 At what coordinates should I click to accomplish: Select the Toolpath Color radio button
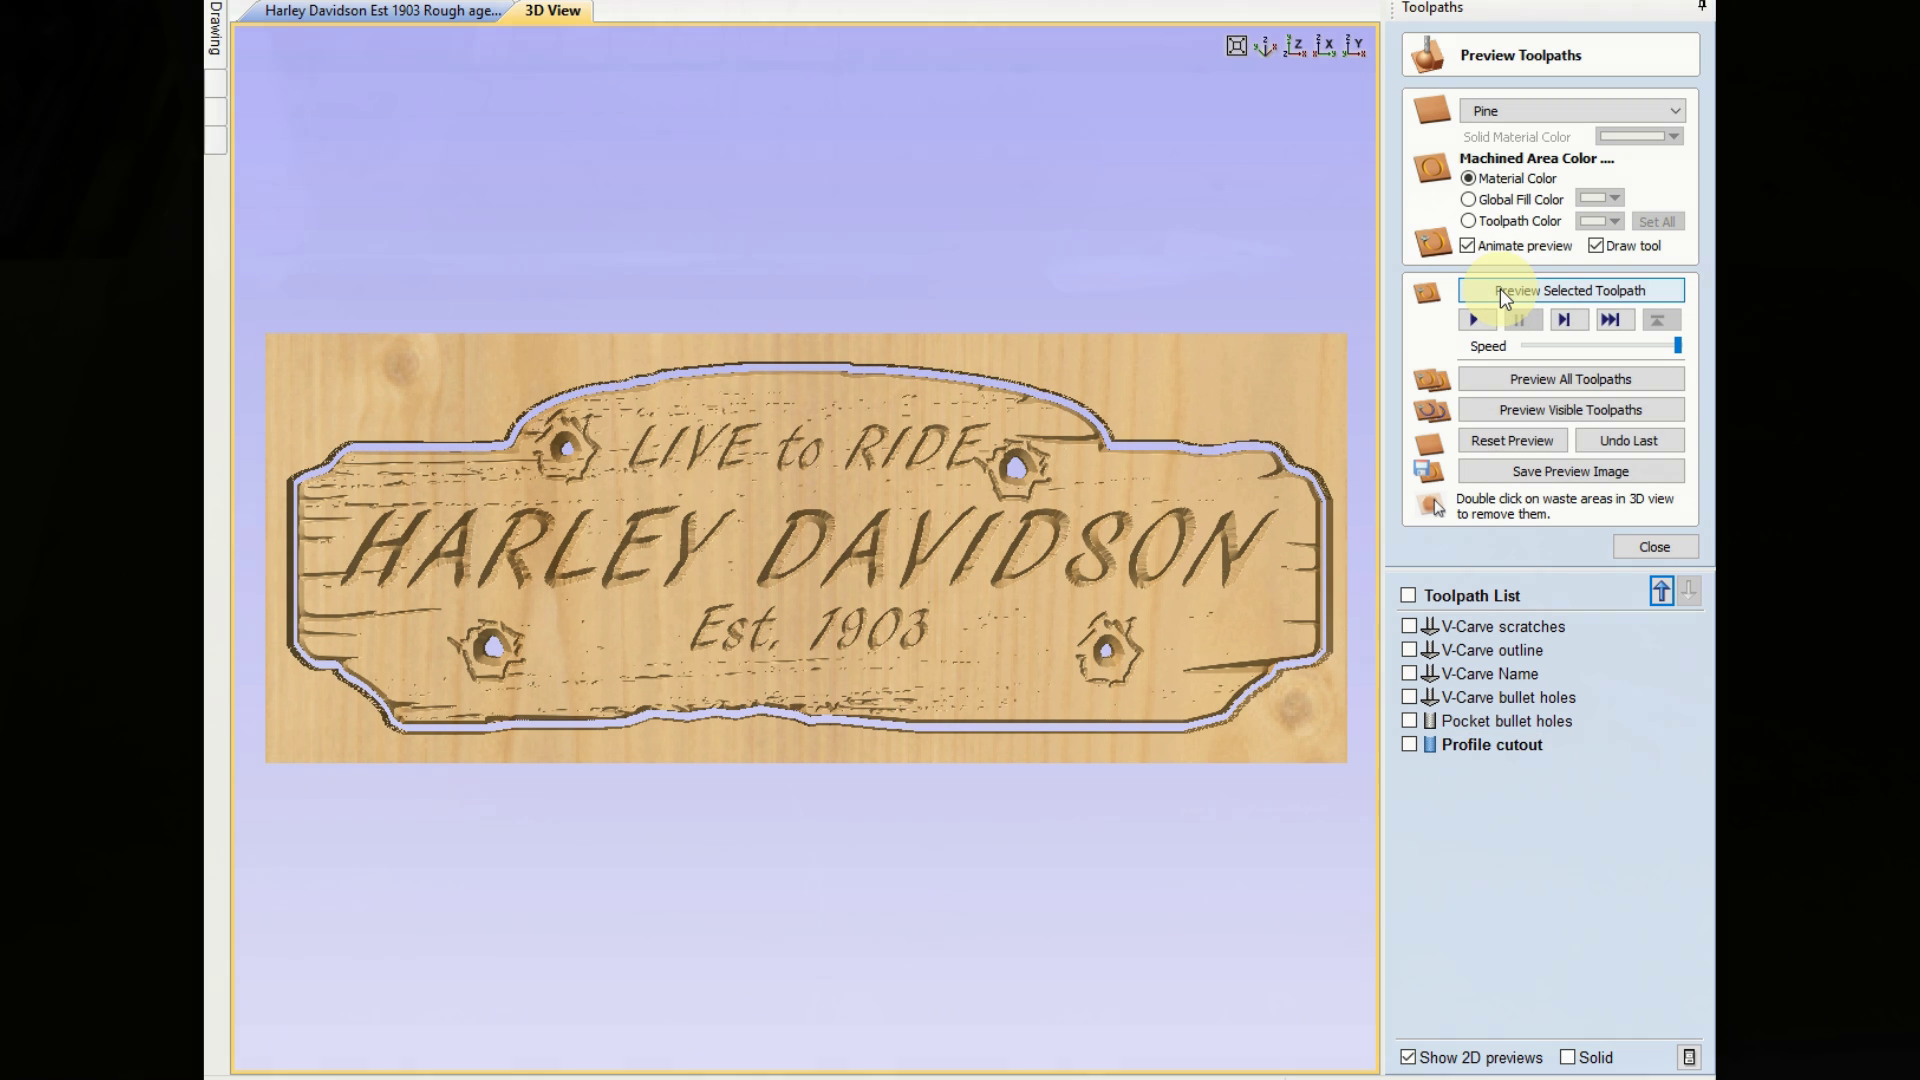[1468, 221]
